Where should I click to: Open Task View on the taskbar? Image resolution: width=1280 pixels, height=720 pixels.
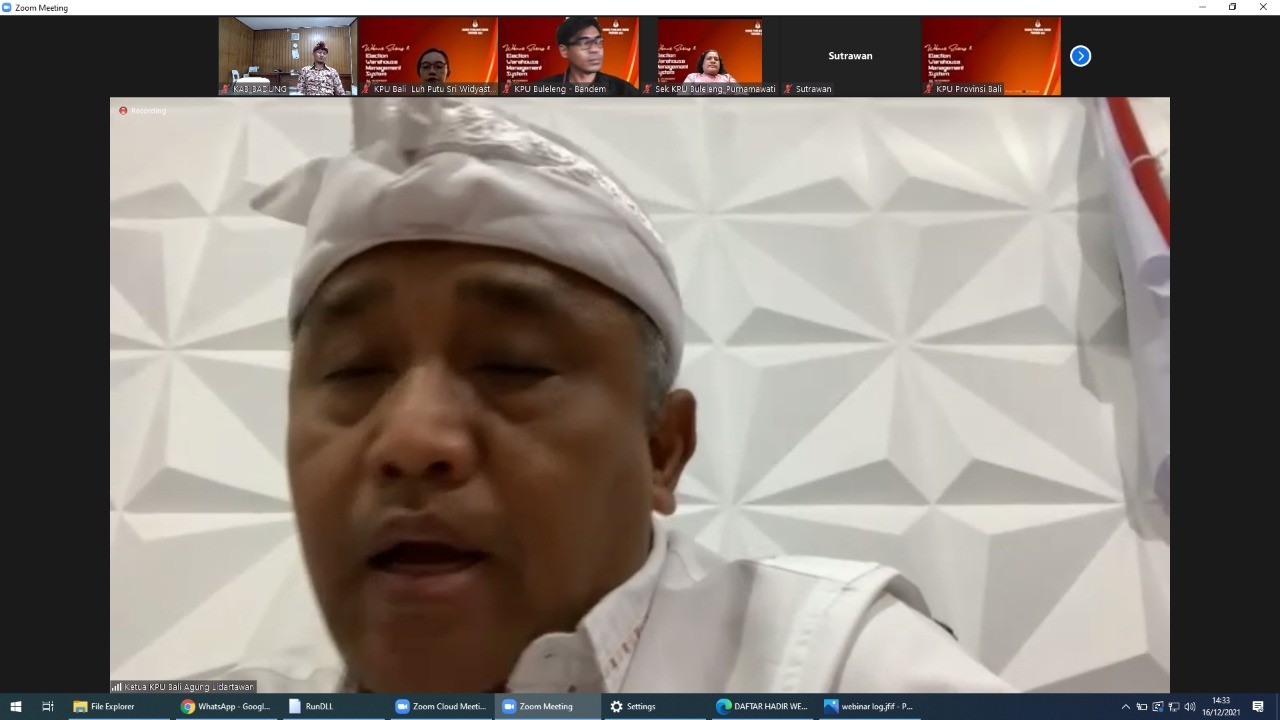(47, 706)
